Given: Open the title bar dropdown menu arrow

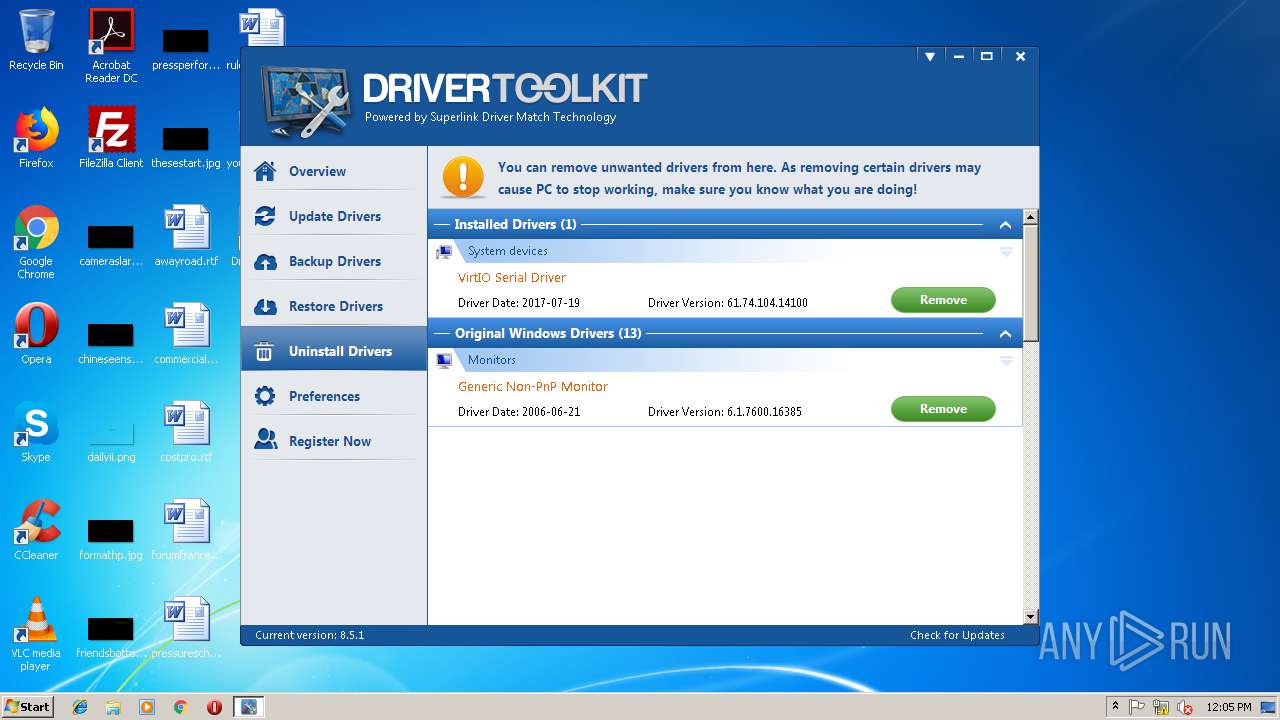Looking at the screenshot, I should pyautogui.click(x=930, y=57).
